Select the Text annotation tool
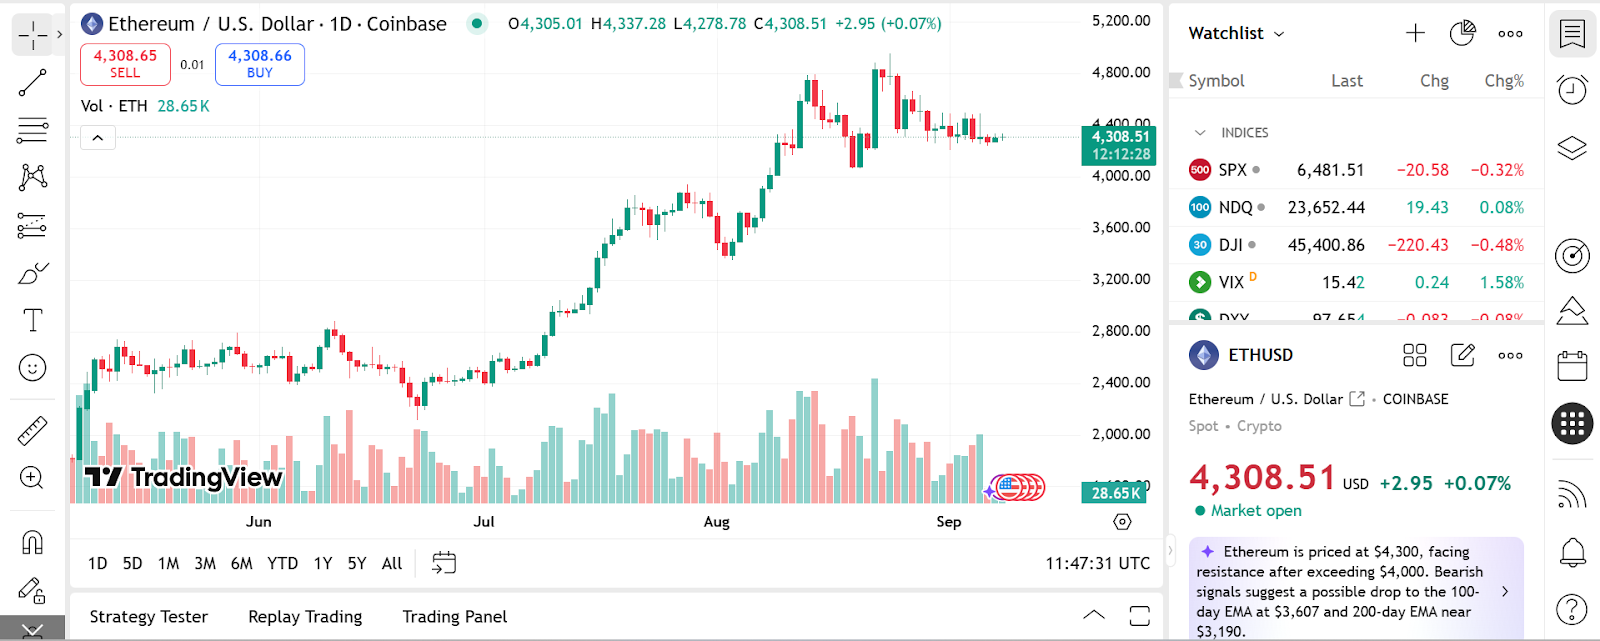This screenshot has height=641, width=1600. tap(32, 320)
